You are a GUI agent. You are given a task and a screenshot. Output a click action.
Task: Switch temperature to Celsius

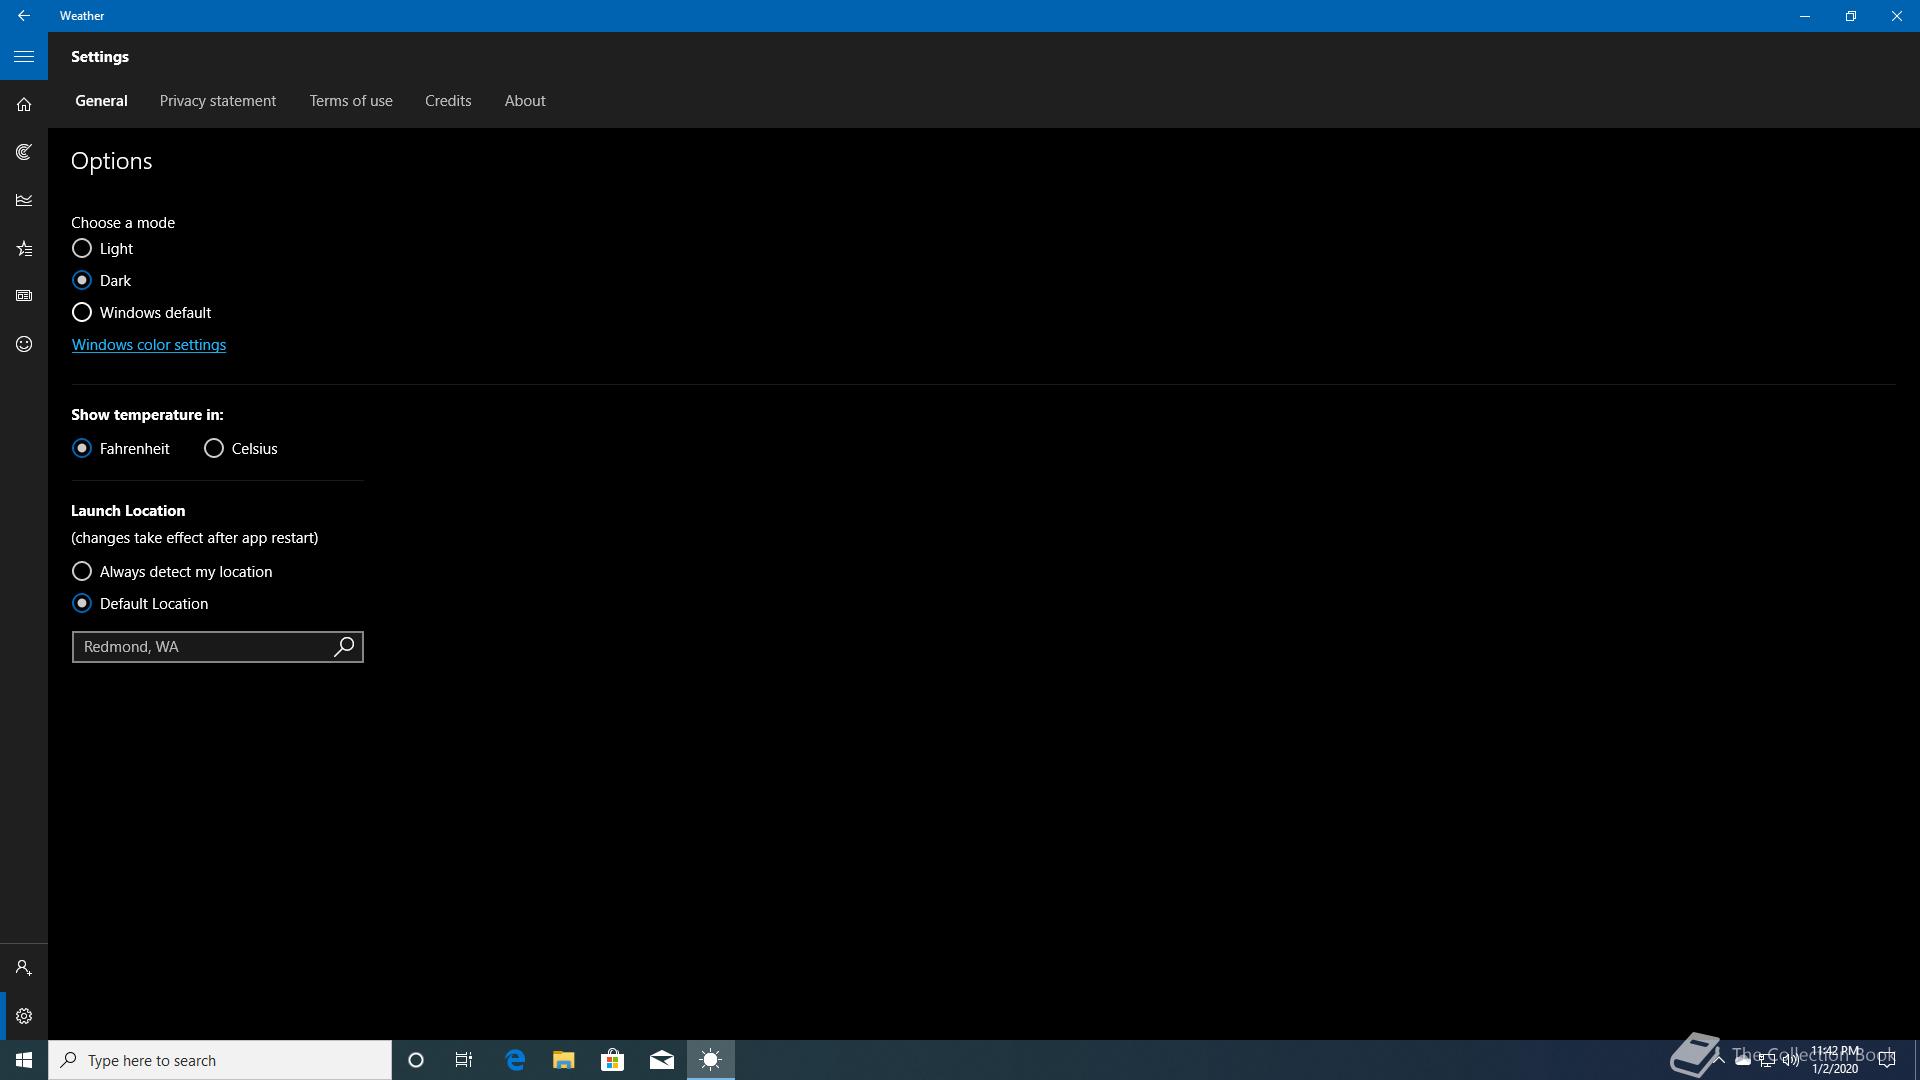[x=214, y=448]
